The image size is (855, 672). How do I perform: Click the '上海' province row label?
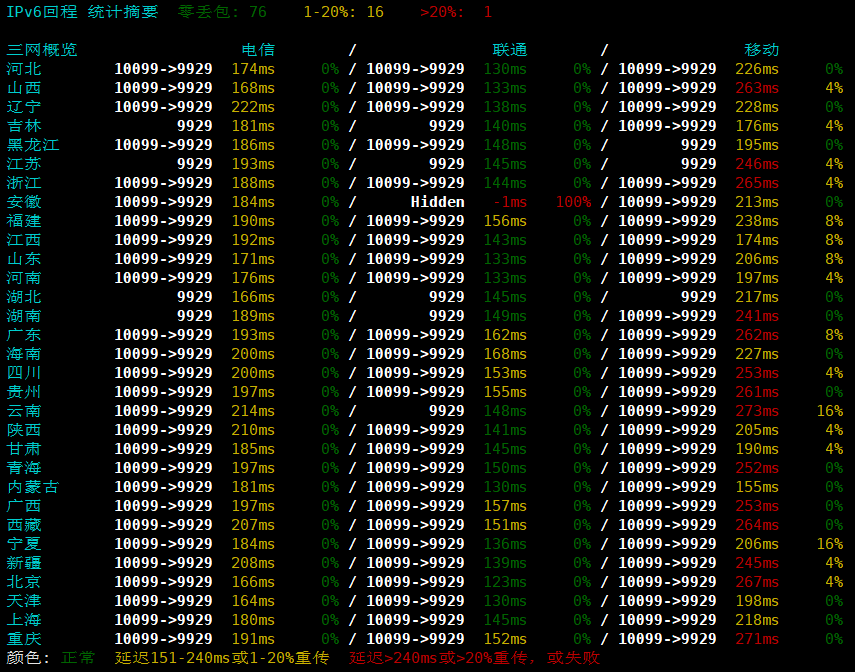24,620
